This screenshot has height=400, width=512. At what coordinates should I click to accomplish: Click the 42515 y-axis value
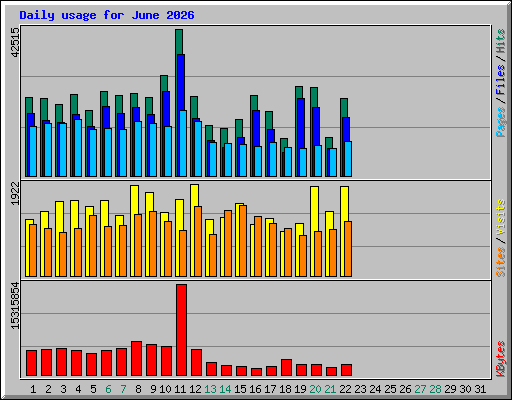16,42
